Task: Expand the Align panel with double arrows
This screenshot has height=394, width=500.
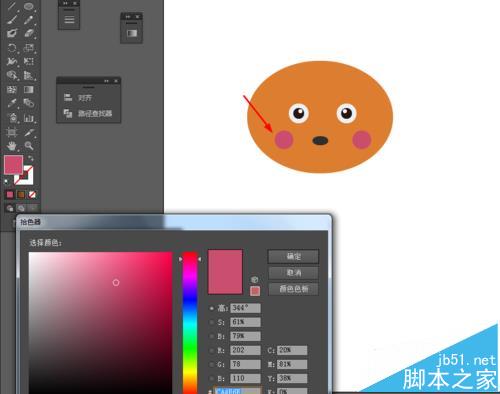Action: coord(106,81)
